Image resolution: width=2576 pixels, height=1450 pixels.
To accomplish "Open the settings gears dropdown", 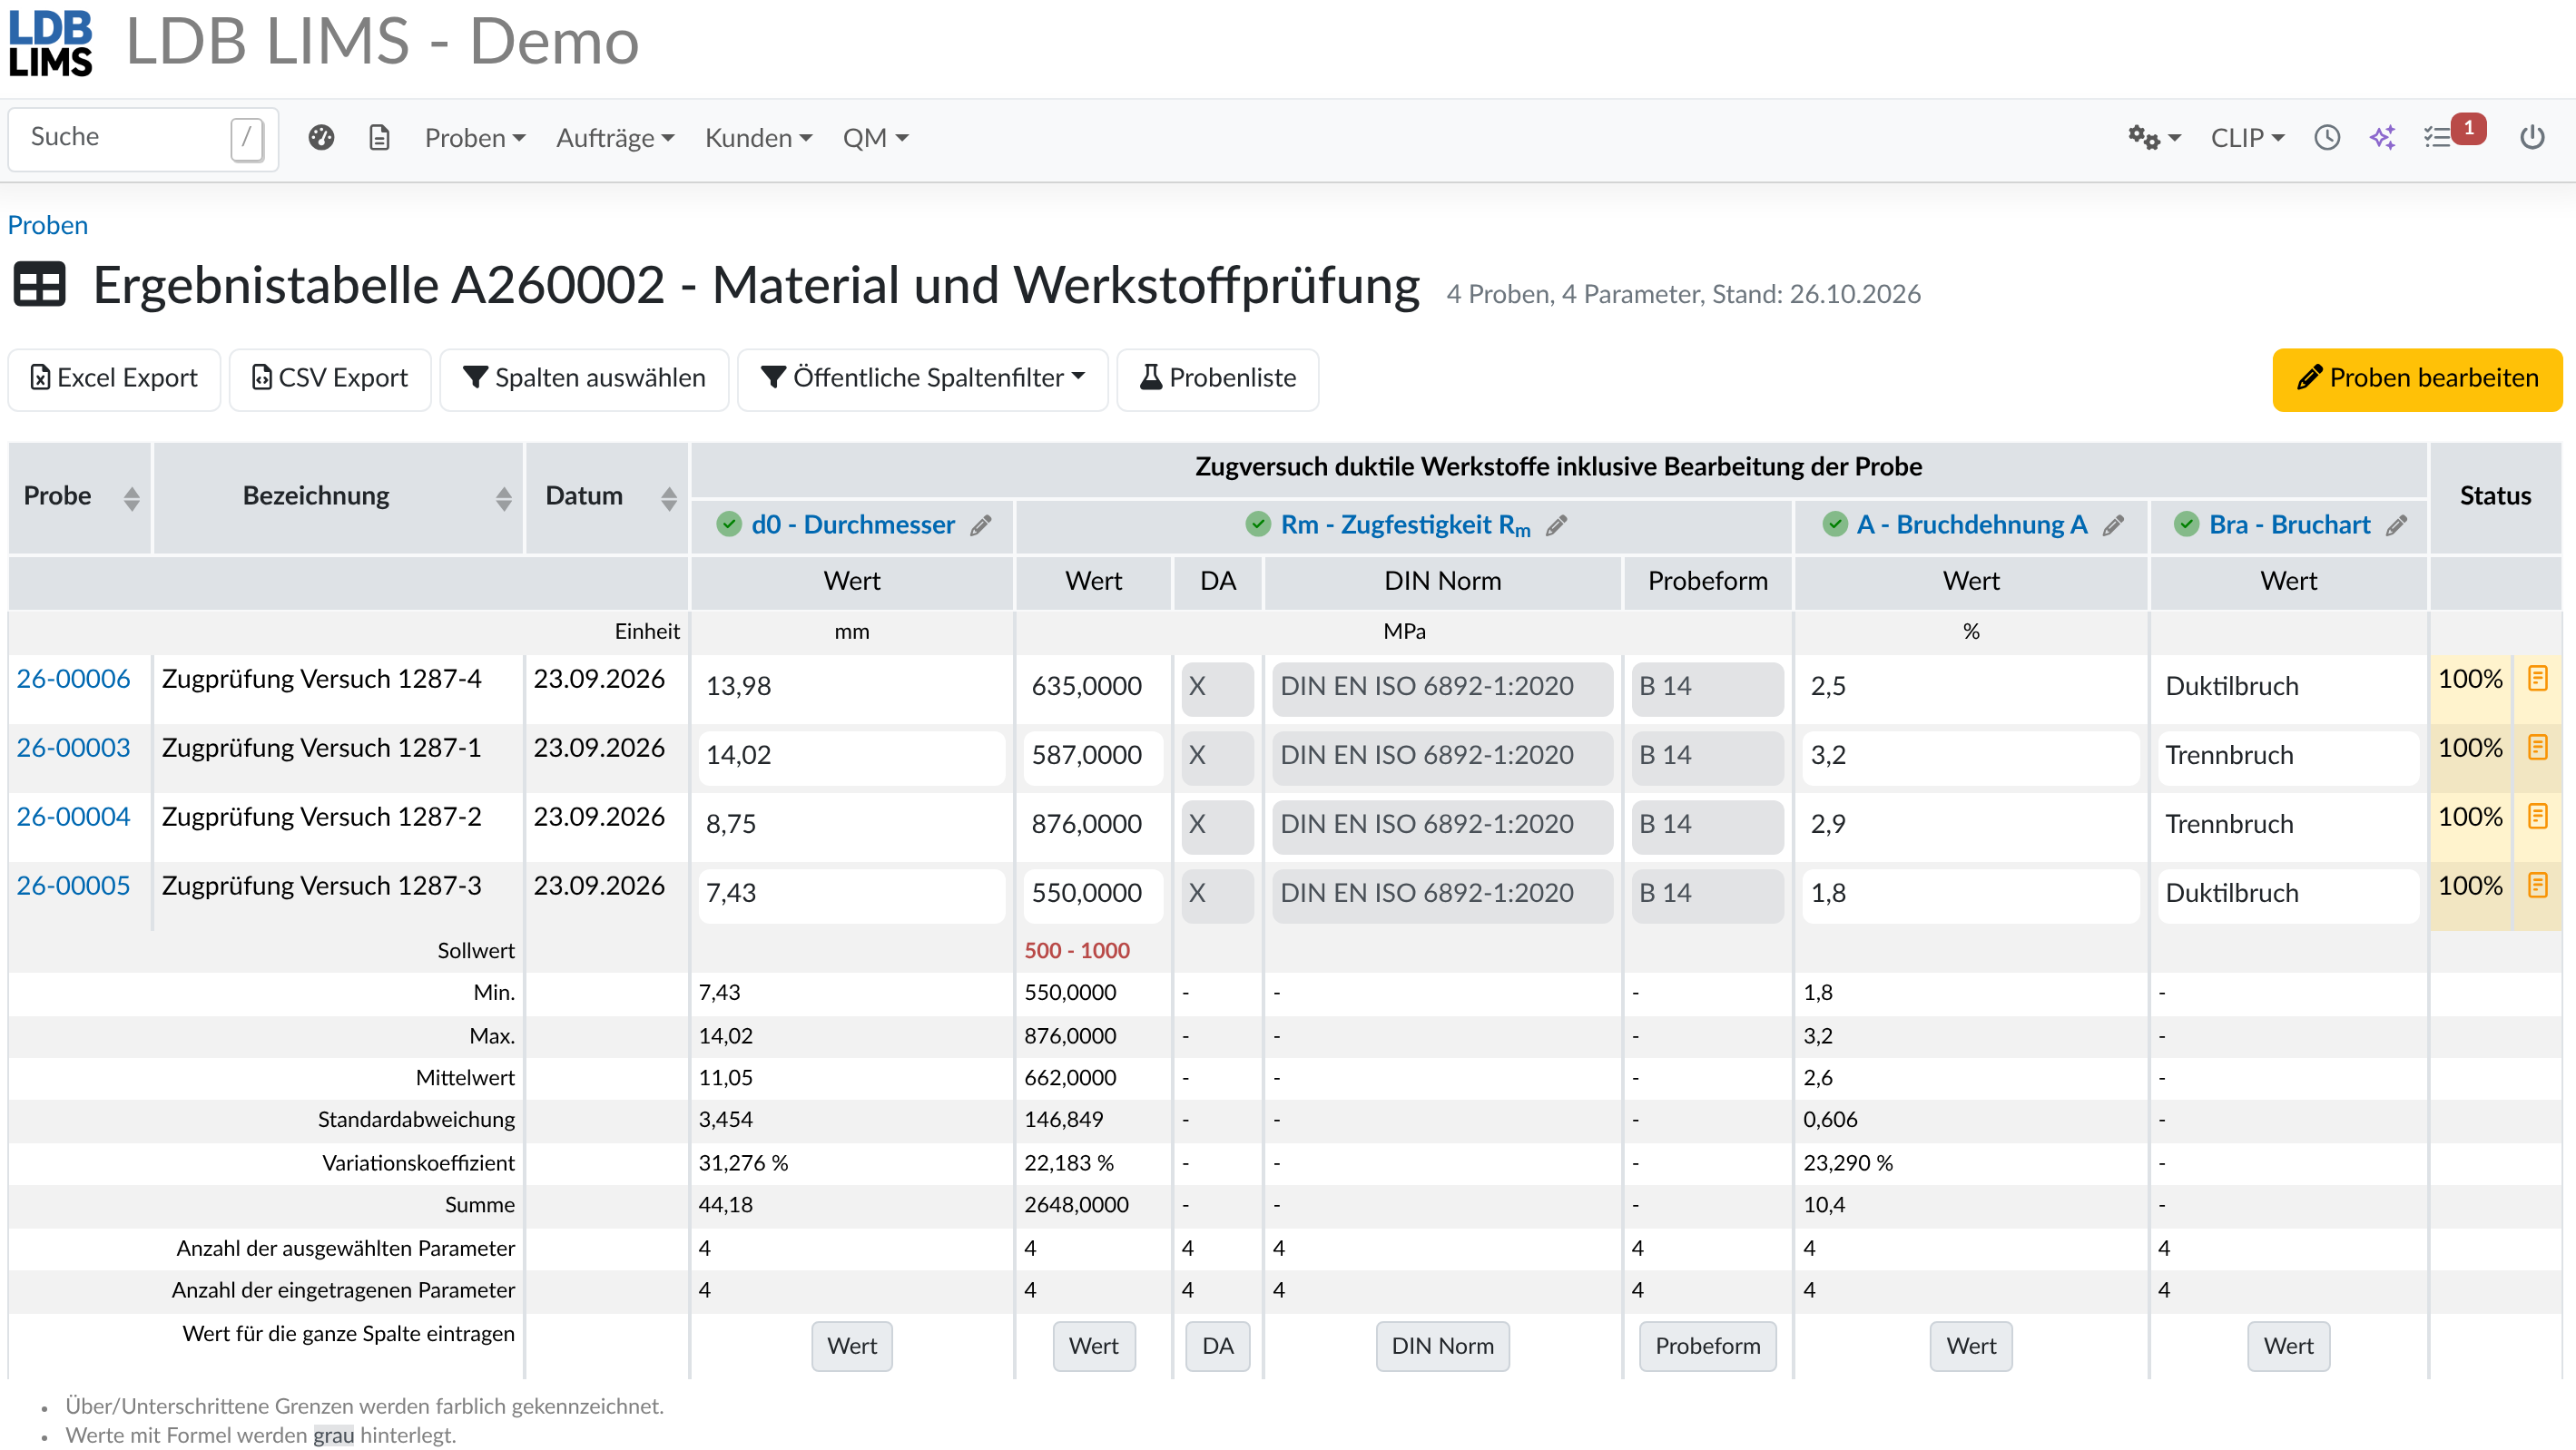I will [2154, 138].
